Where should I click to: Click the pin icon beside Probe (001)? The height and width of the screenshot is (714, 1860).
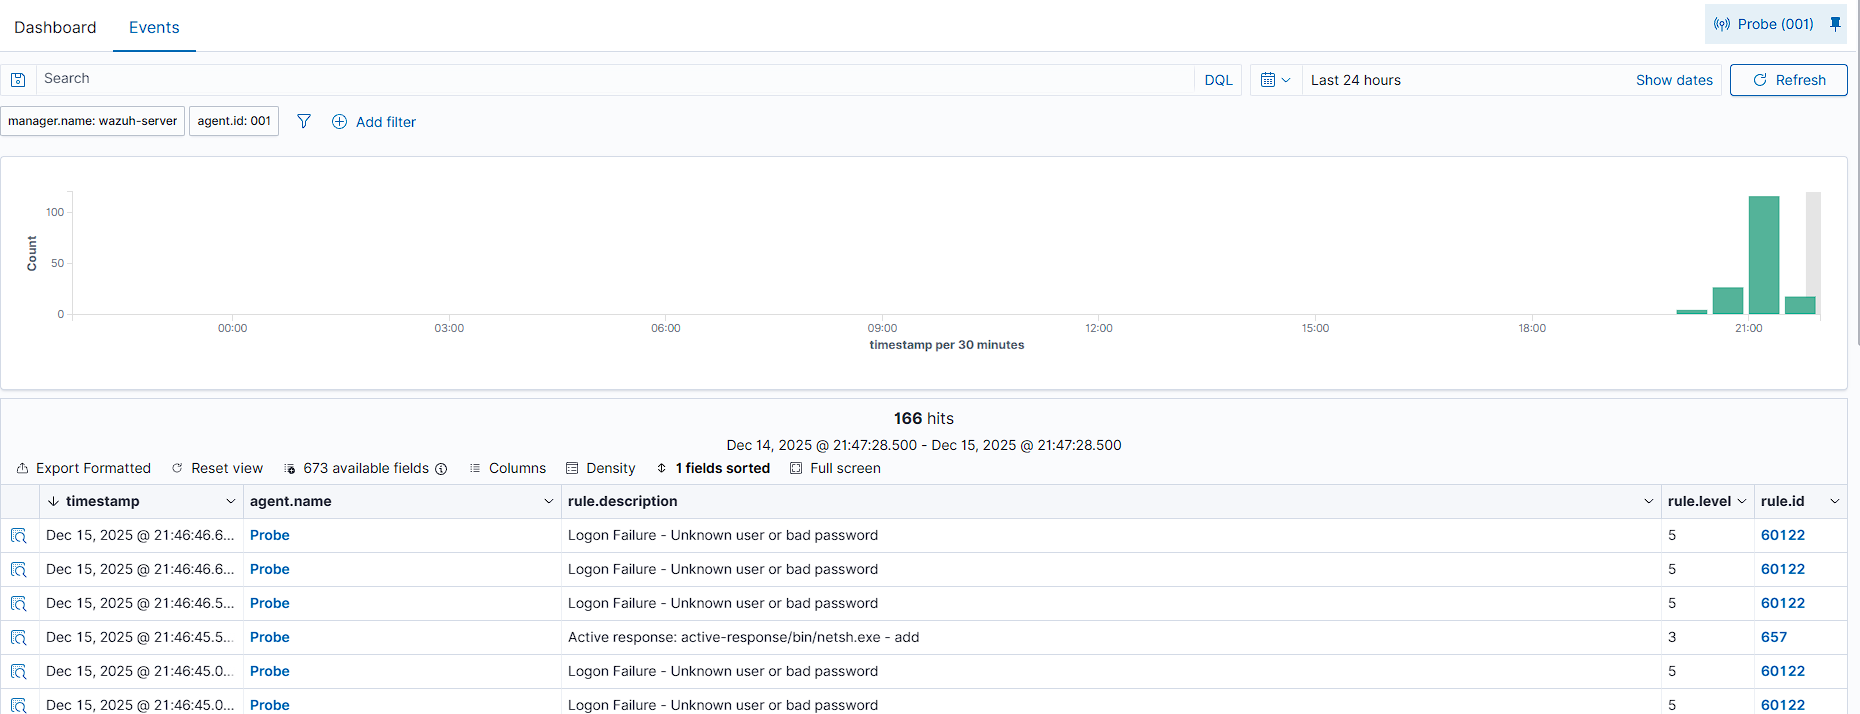pos(1835,24)
